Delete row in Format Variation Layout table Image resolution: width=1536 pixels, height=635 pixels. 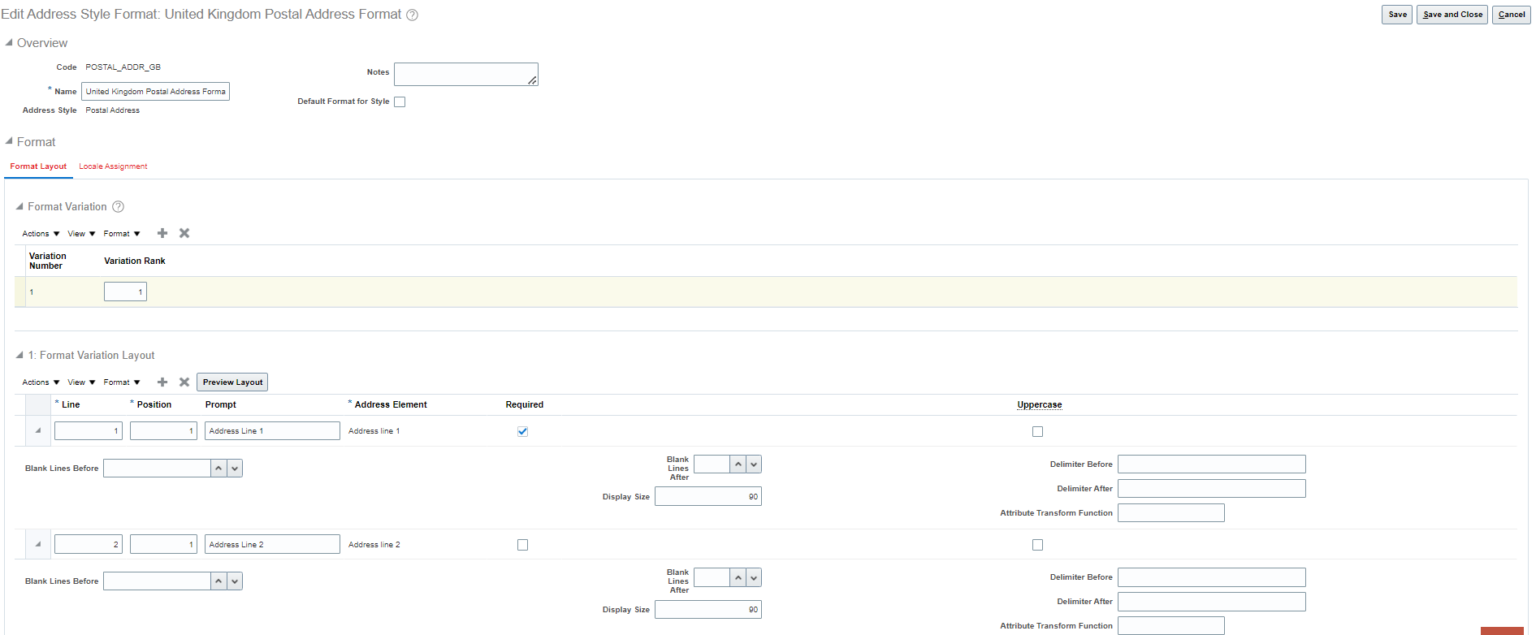coord(184,382)
